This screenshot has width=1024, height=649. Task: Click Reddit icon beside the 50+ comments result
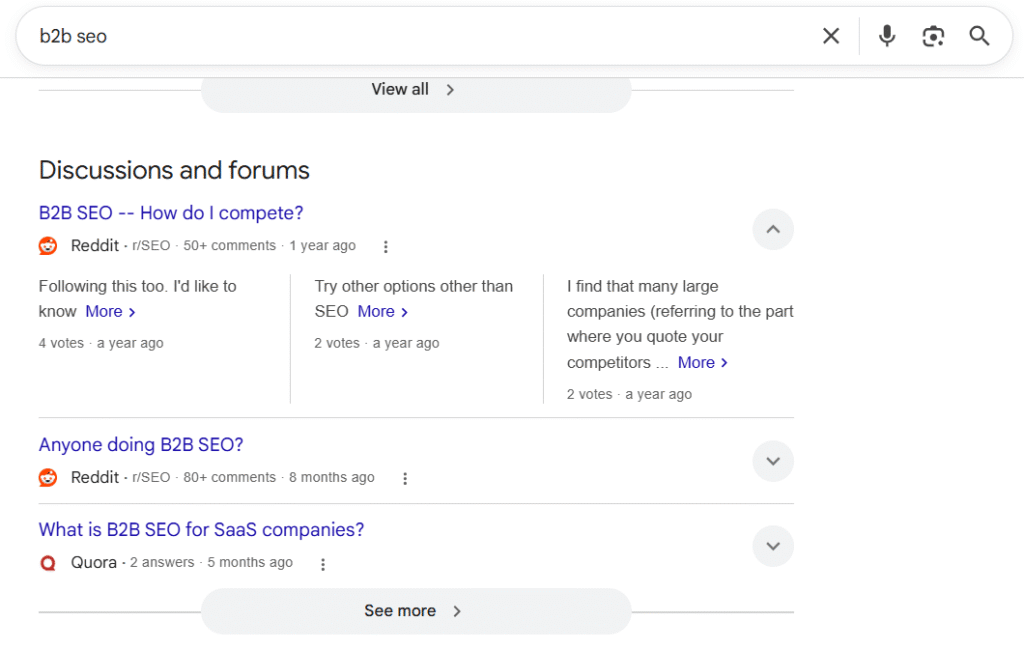(x=48, y=246)
